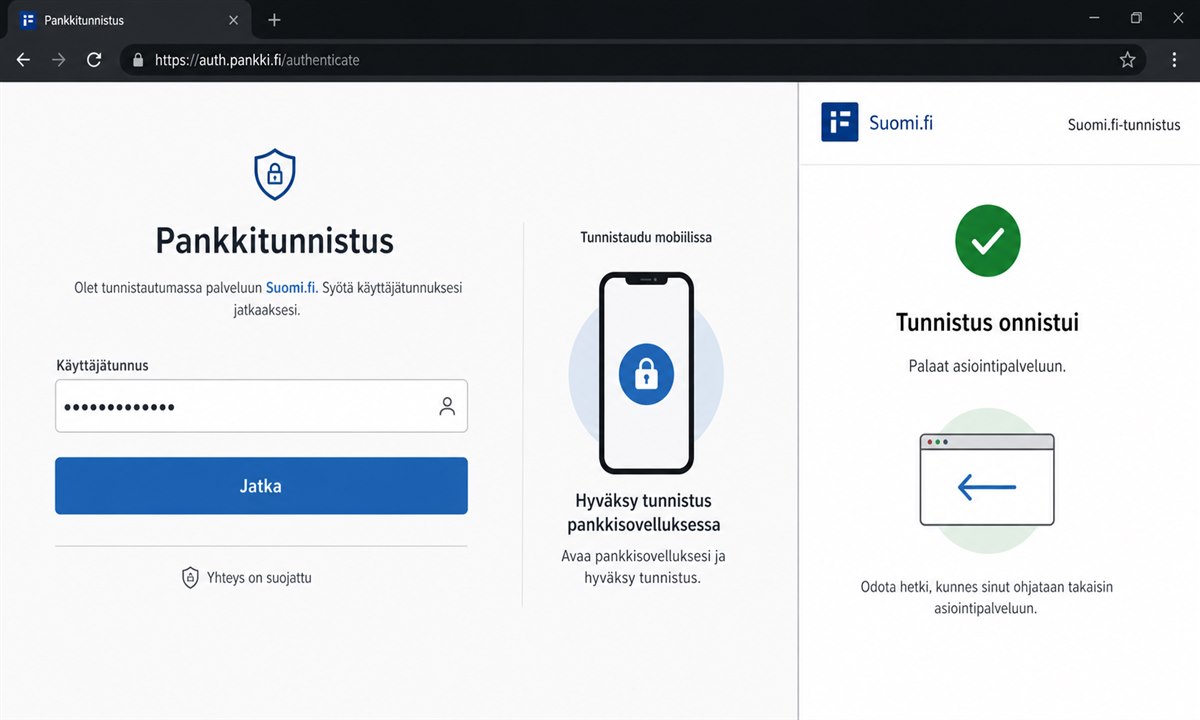Click the Odota hetki redirect message
Image resolution: width=1200 pixels, height=720 pixels.
[987, 597]
